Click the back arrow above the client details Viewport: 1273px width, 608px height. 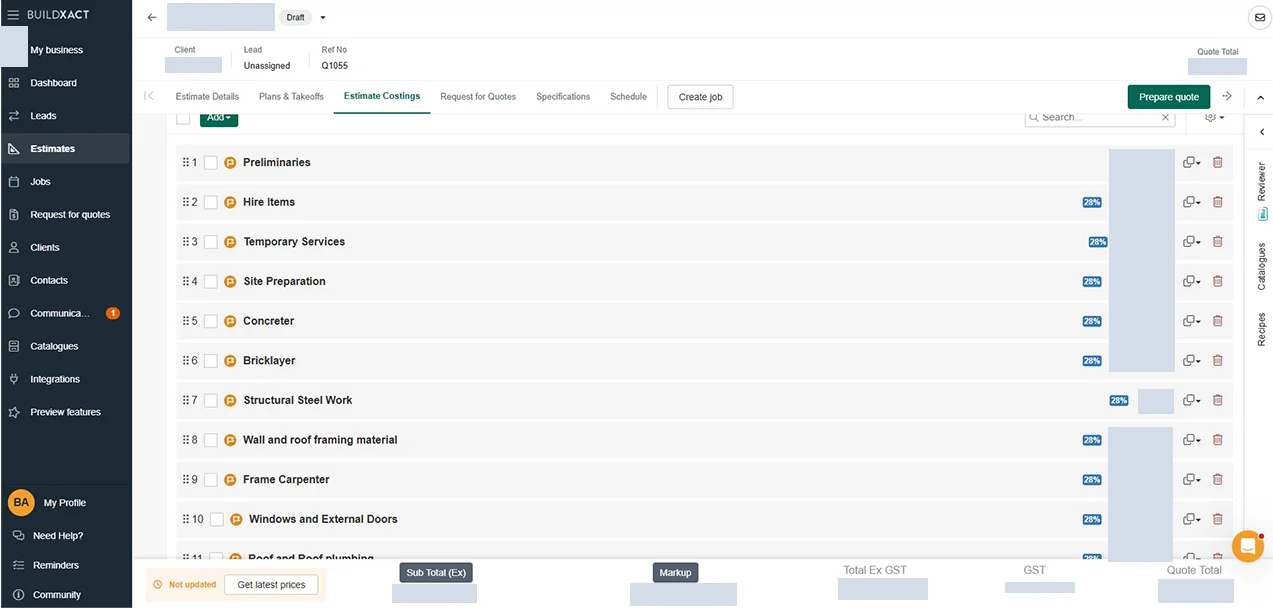[x=152, y=17]
